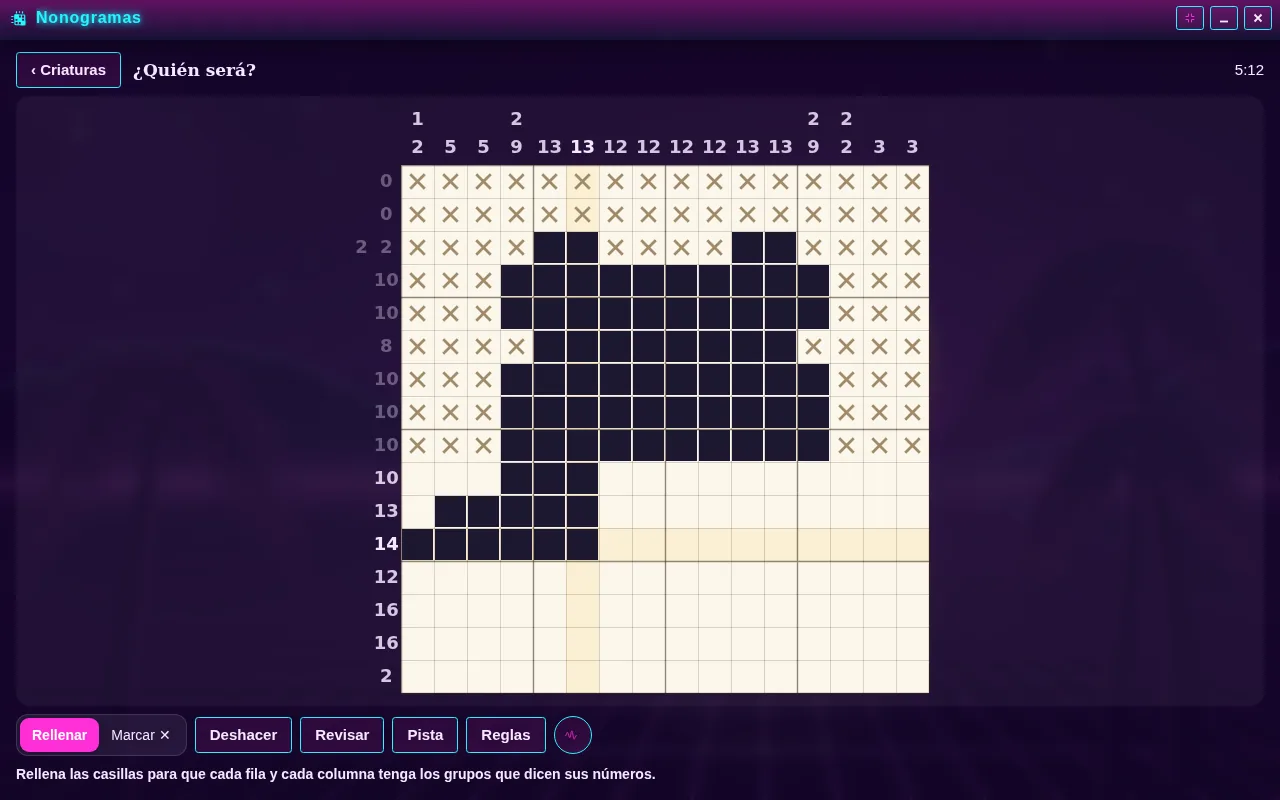1280x800 pixels.
Task: Click the Nonogramas app icon in title bar
Action: coord(18,18)
